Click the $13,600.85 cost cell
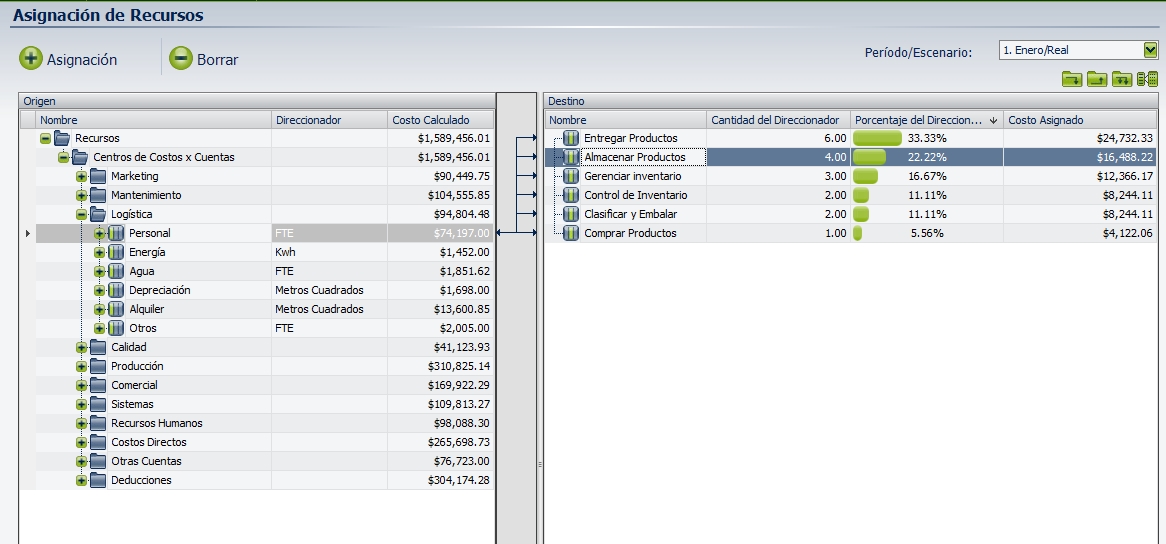1166x544 pixels. click(440, 309)
